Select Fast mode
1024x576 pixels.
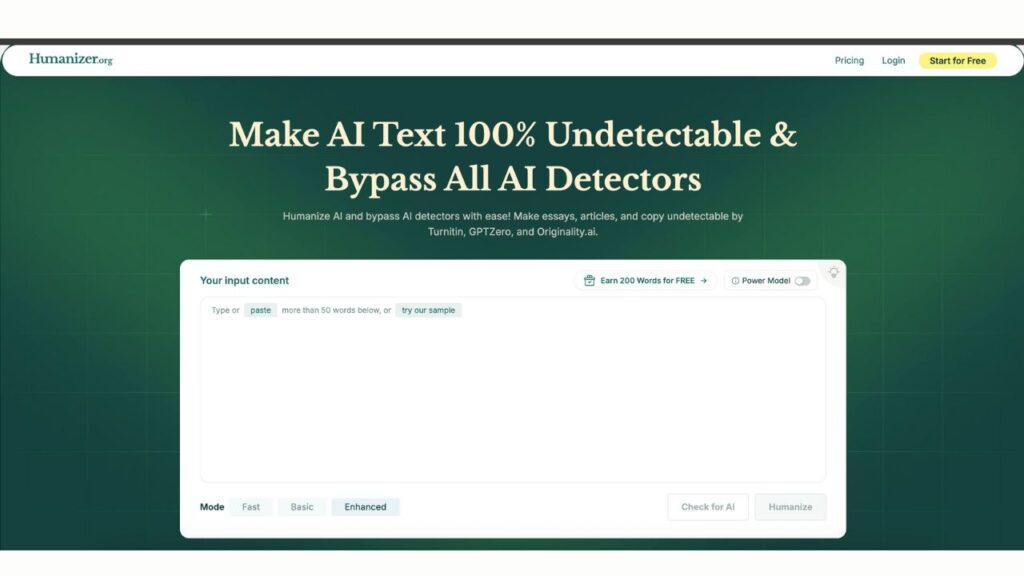[250, 507]
